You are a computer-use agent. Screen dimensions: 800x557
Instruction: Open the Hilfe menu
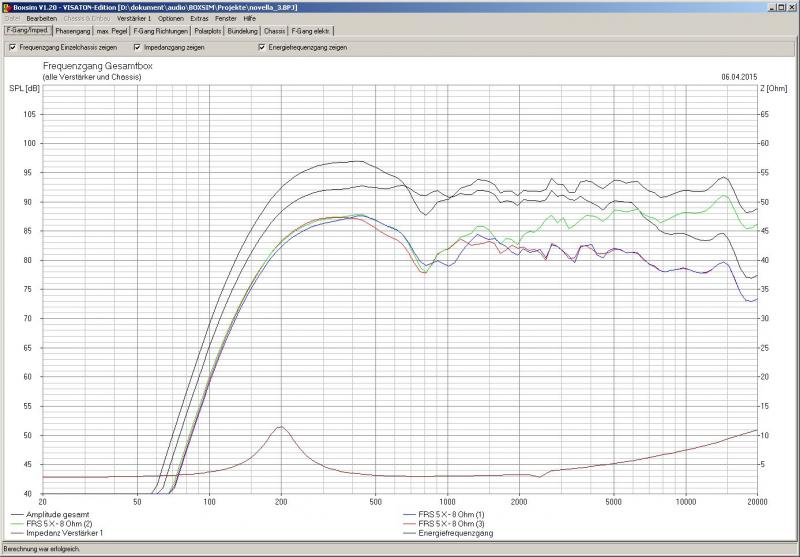coord(250,19)
